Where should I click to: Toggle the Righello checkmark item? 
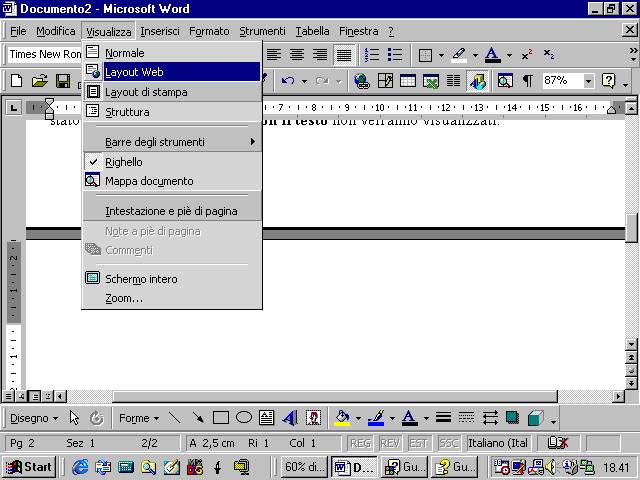tap(172, 162)
